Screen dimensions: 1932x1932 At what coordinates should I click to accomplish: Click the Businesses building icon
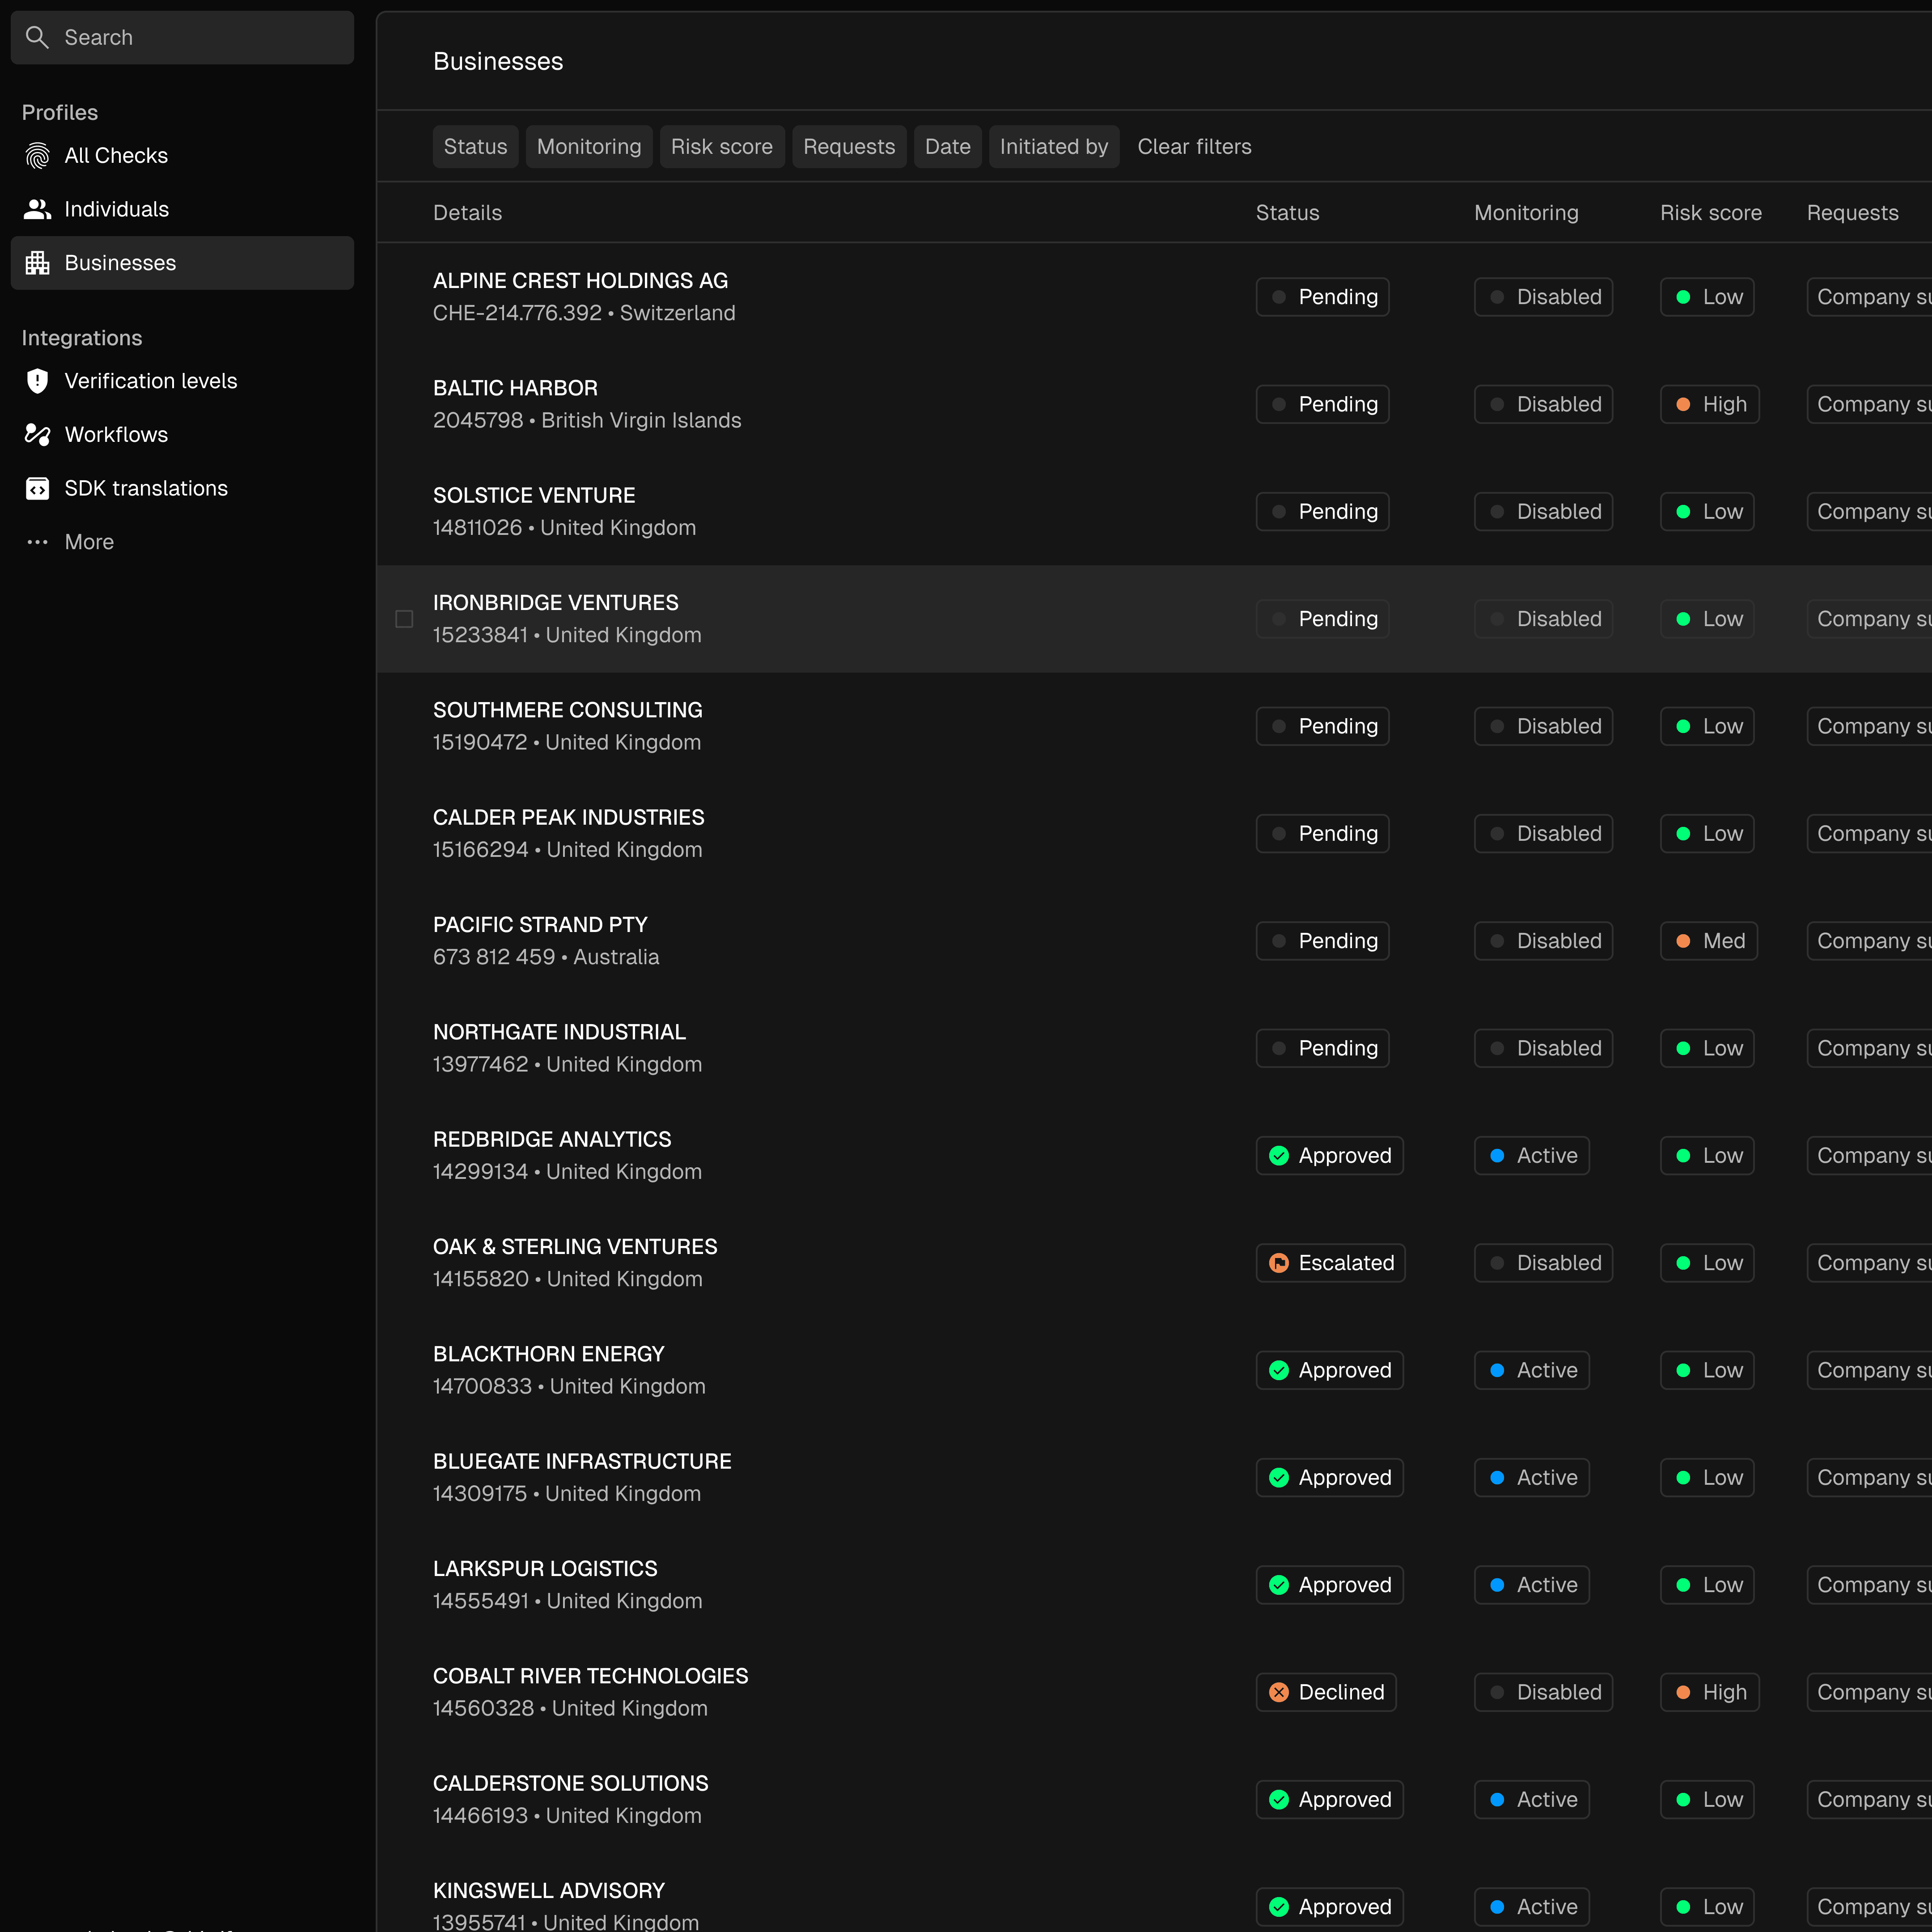pos(37,263)
